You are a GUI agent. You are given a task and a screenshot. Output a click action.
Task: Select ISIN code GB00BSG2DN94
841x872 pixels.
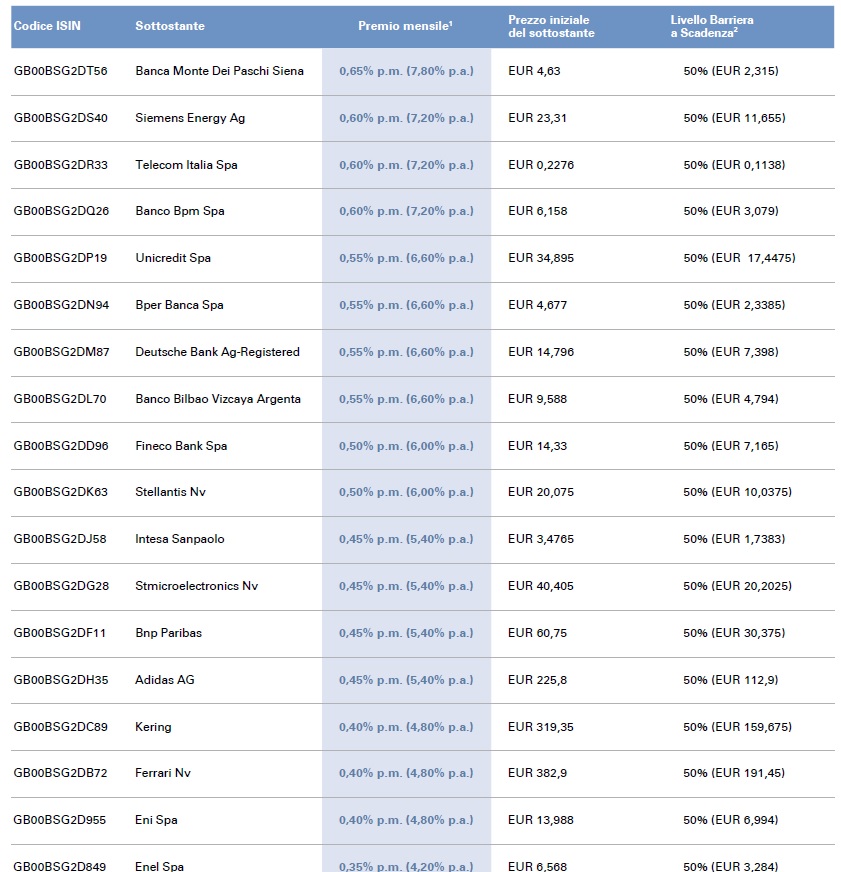(x=61, y=305)
